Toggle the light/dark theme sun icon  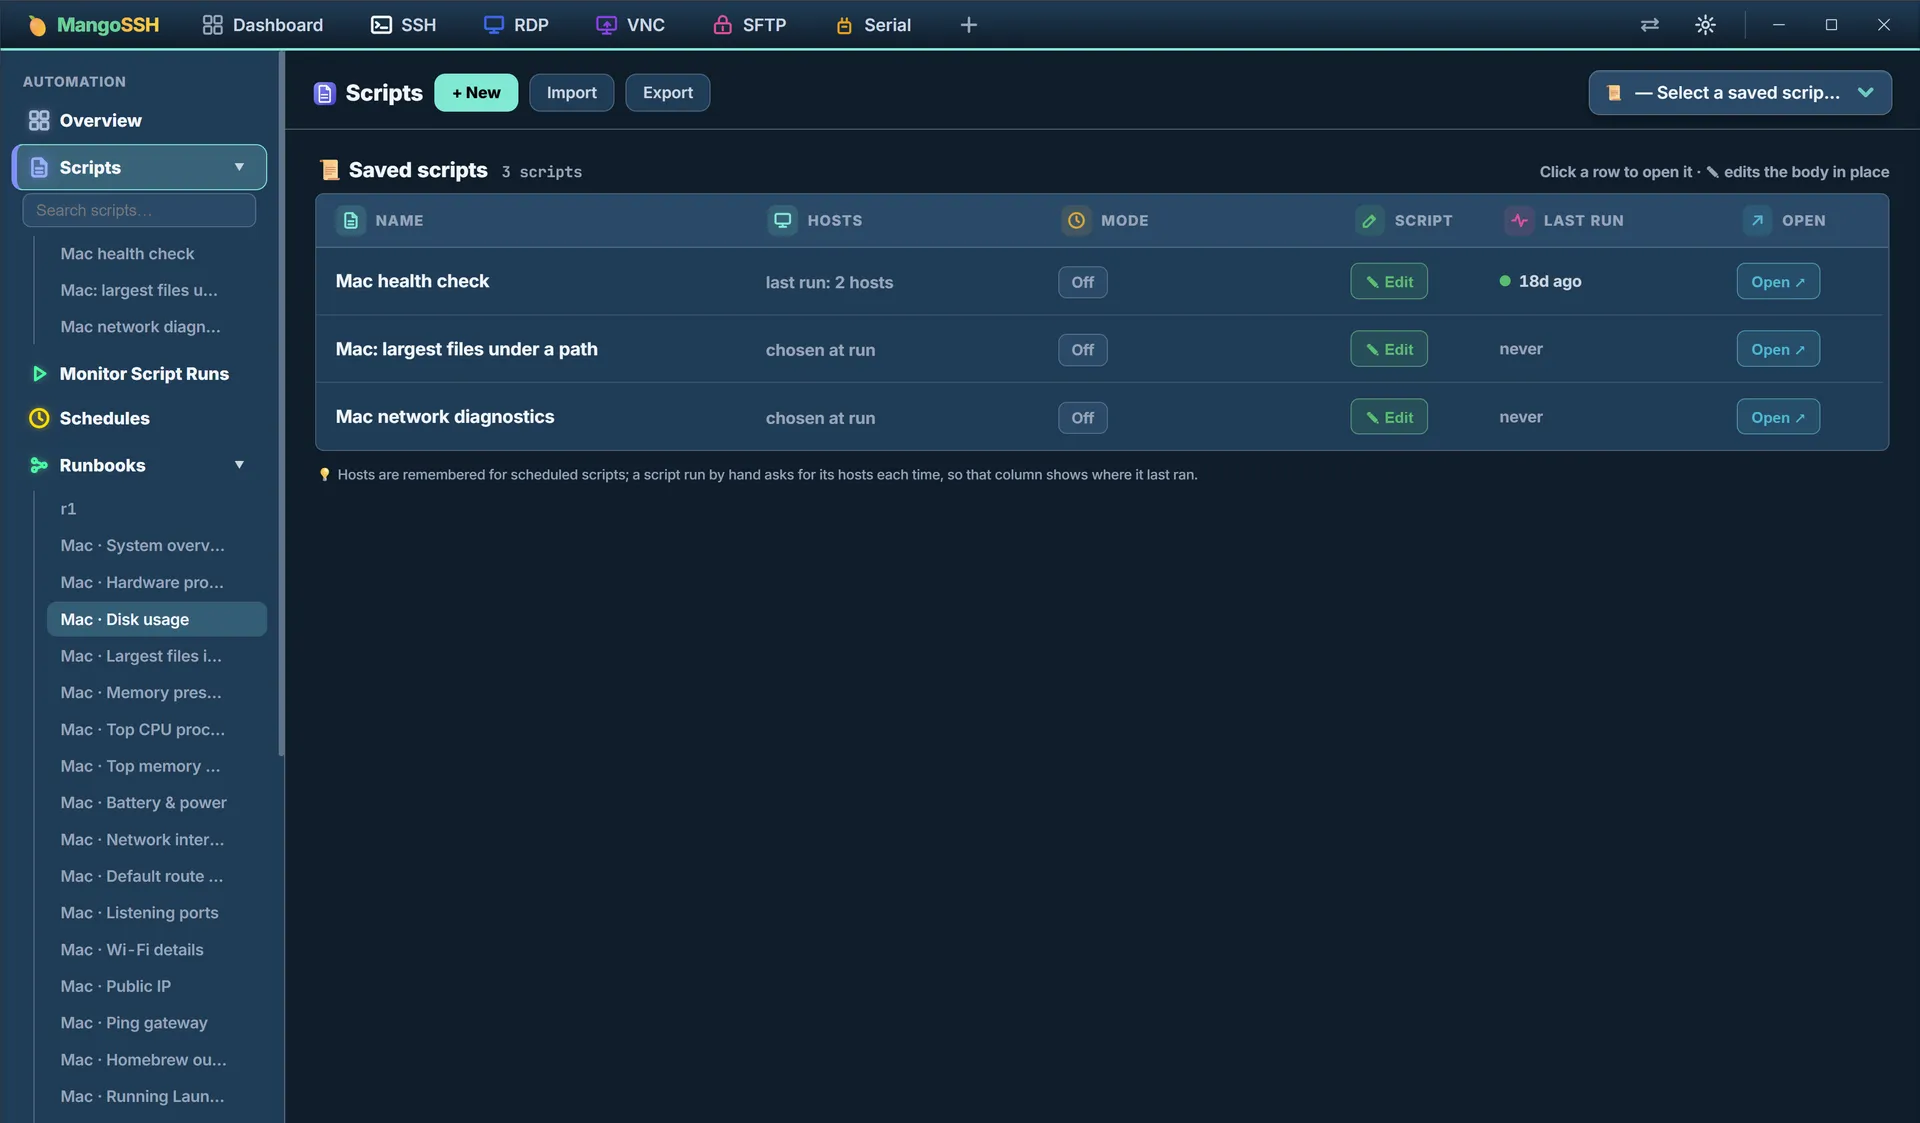pos(1706,25)
